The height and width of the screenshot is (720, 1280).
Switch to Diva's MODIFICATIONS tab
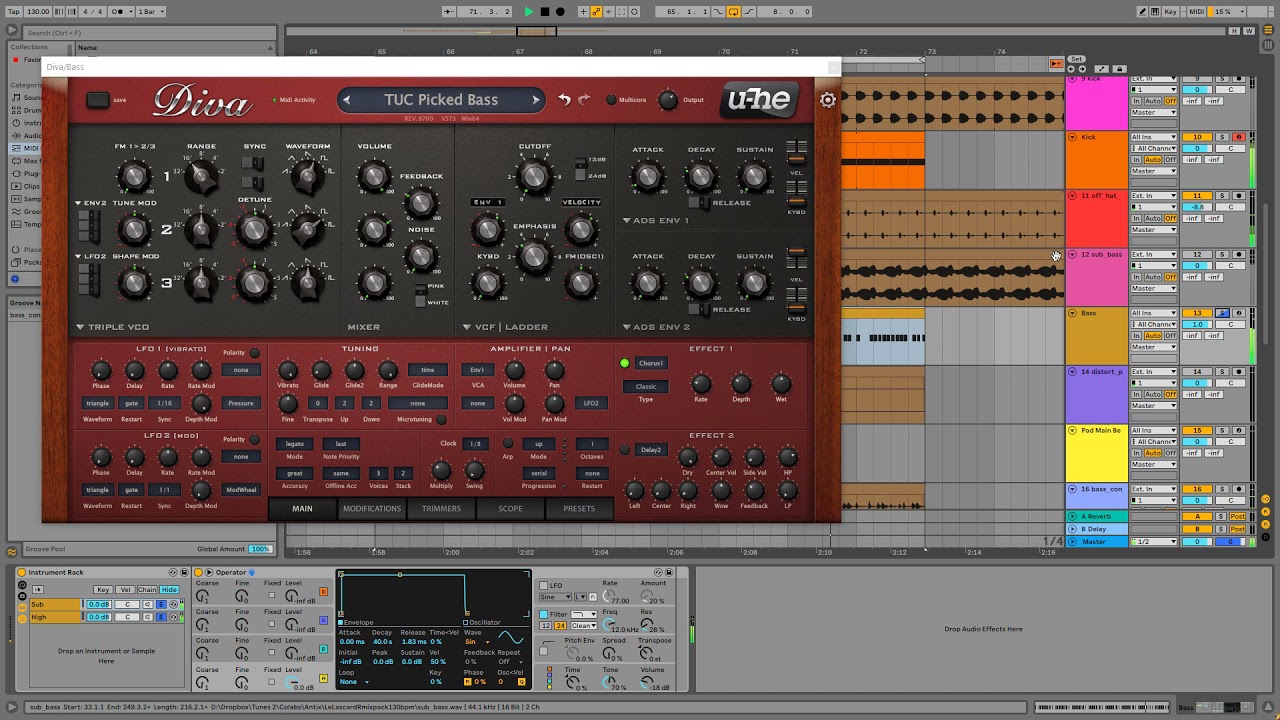coord(372,508)
